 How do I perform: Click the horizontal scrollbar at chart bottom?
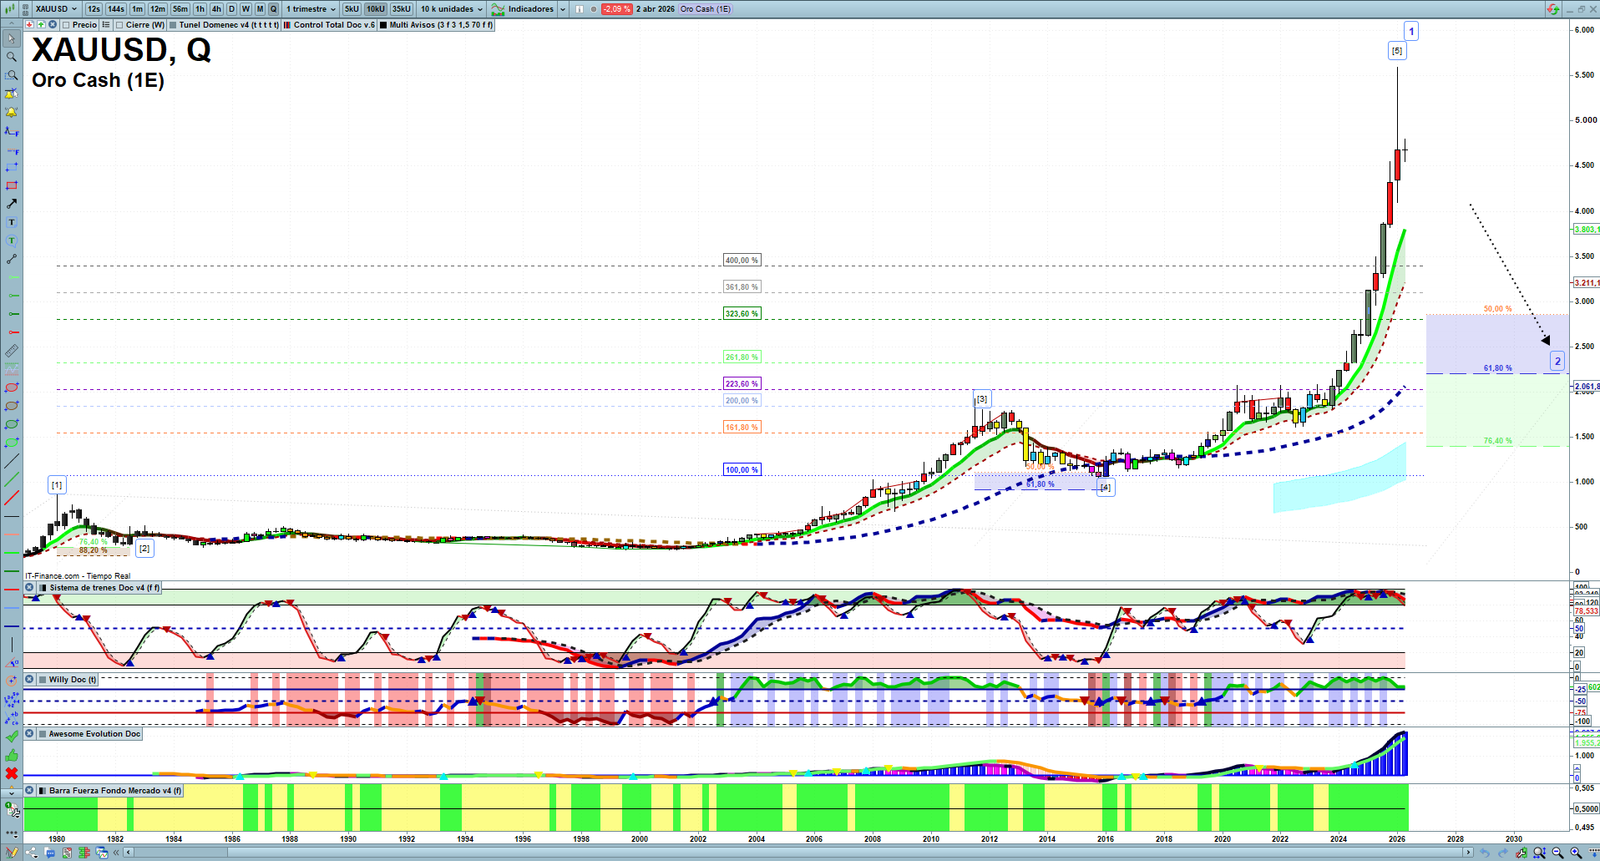tap(800, 853)
